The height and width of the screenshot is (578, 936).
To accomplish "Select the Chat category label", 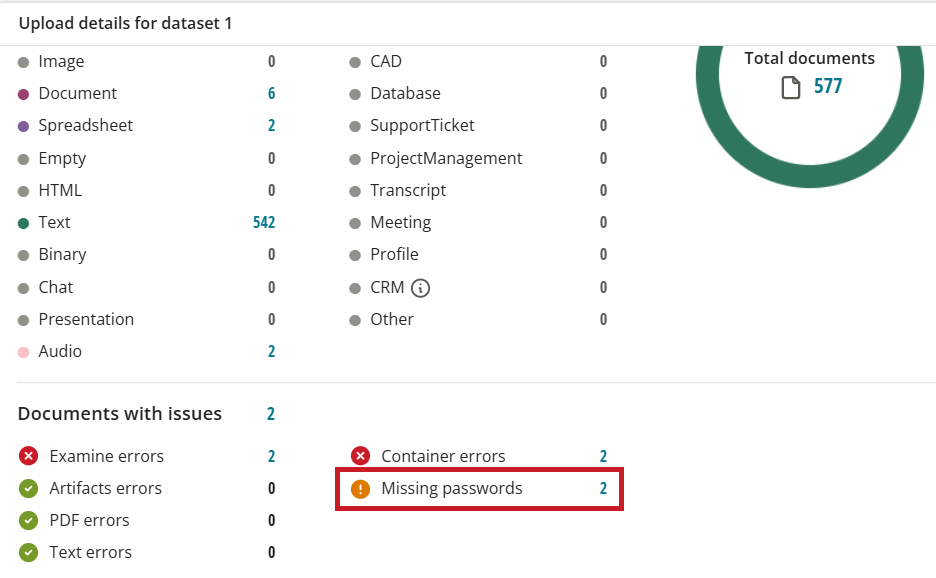I will coord(56,287).
